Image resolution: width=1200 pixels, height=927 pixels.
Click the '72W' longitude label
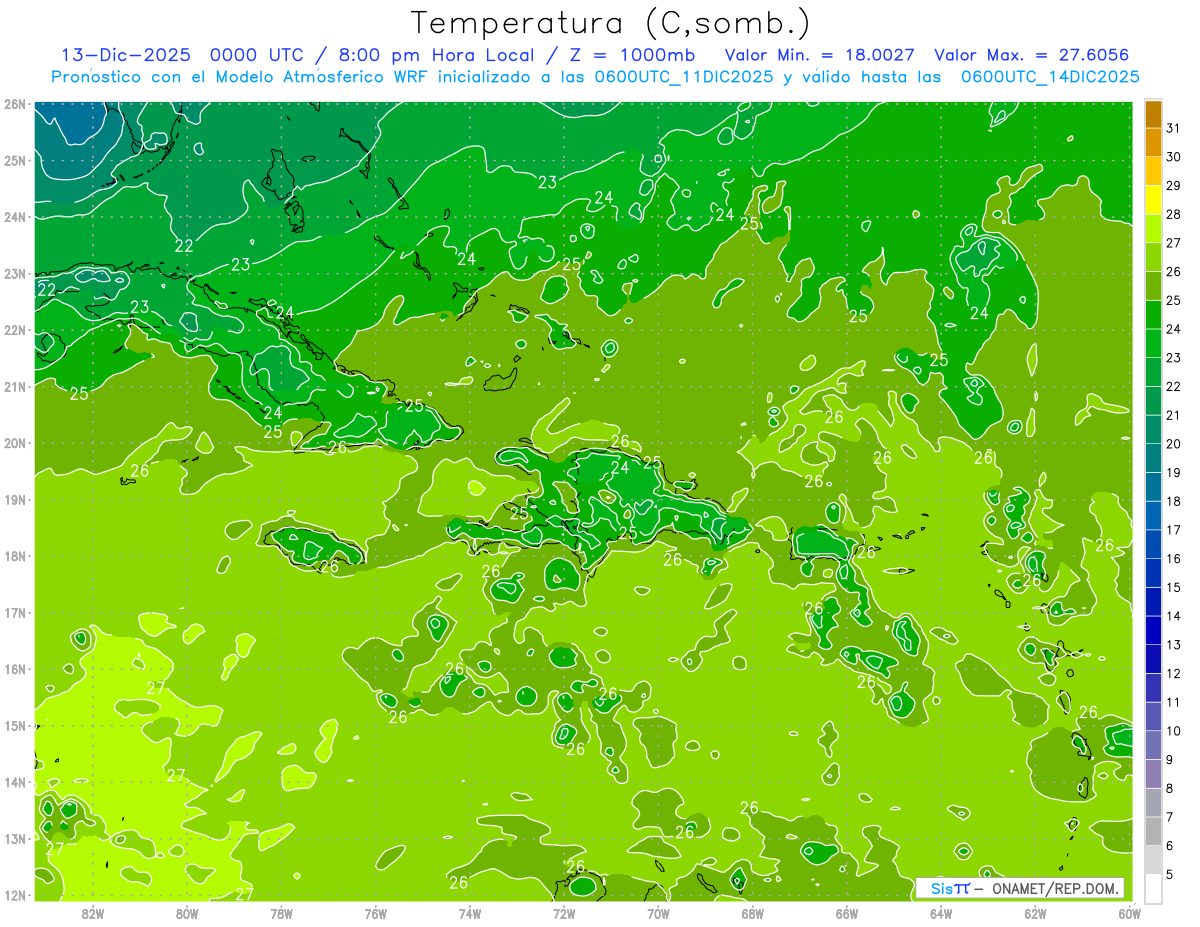tap(564, 913)
